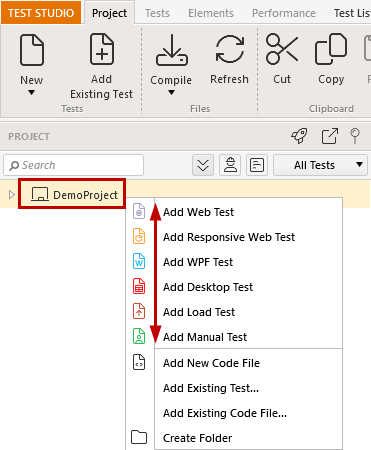Click the Compile ribbon icon
Viewport: 371px width, 450px height.
click(x=172, y=50)
